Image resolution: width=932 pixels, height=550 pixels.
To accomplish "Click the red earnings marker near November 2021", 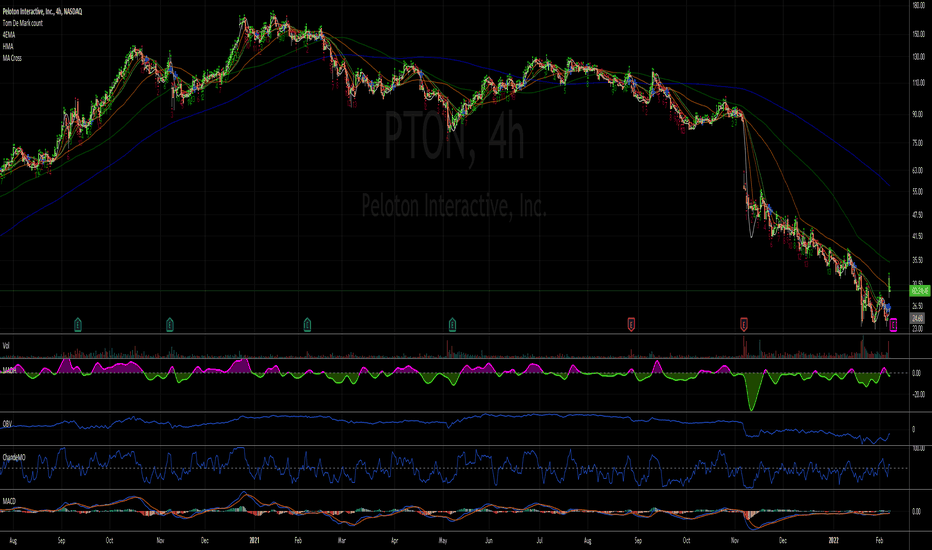I will [744, 325].
